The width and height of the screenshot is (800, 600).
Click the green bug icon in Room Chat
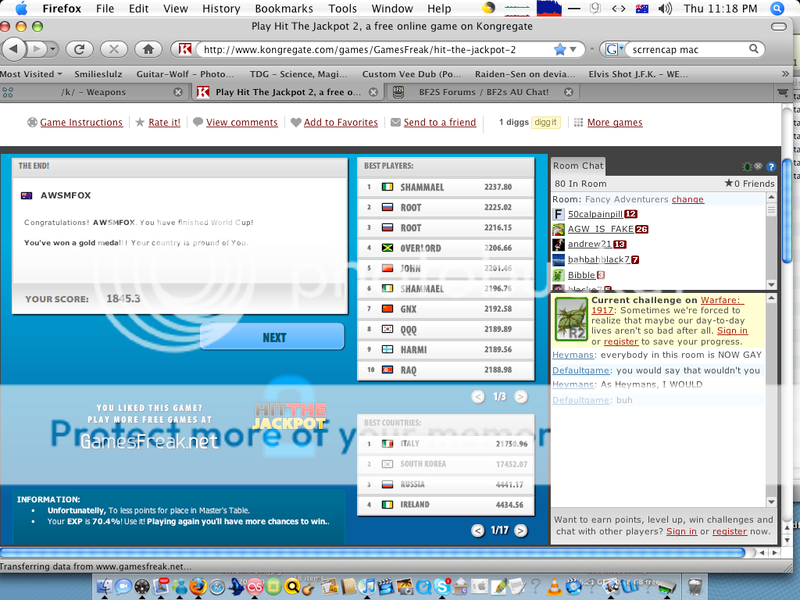747,166
